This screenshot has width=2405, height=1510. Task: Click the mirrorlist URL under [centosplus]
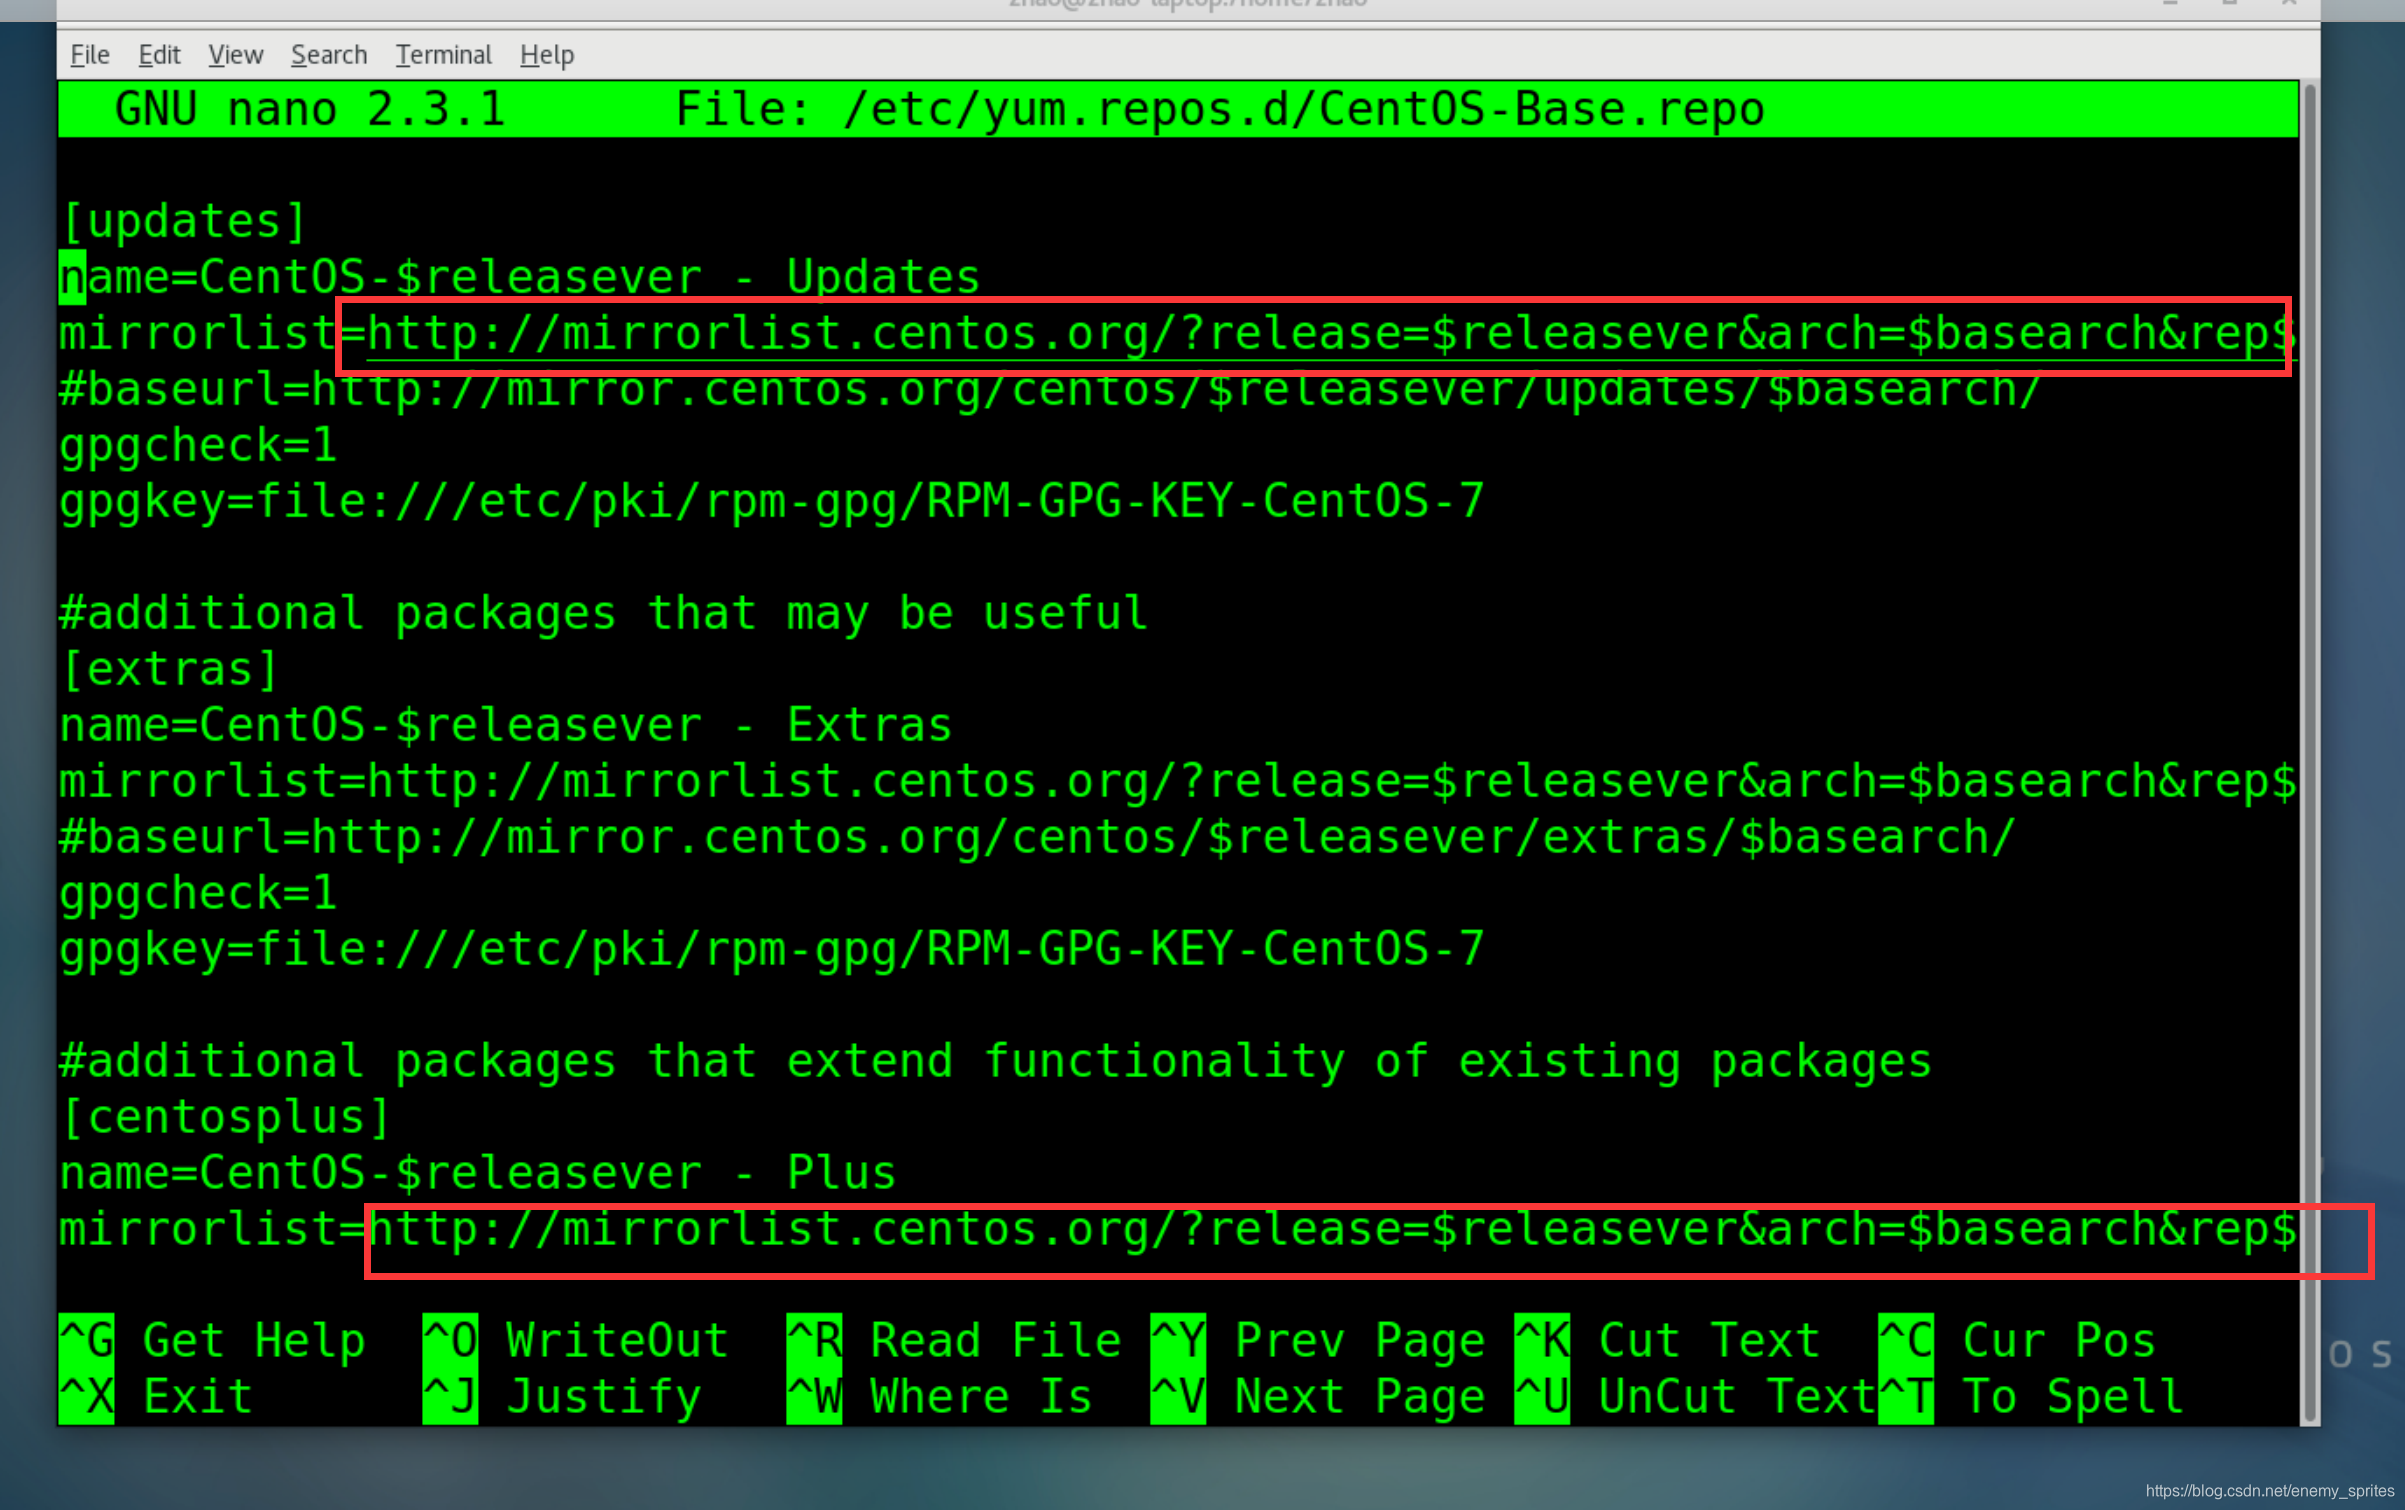click(x=1330, y=1230)
